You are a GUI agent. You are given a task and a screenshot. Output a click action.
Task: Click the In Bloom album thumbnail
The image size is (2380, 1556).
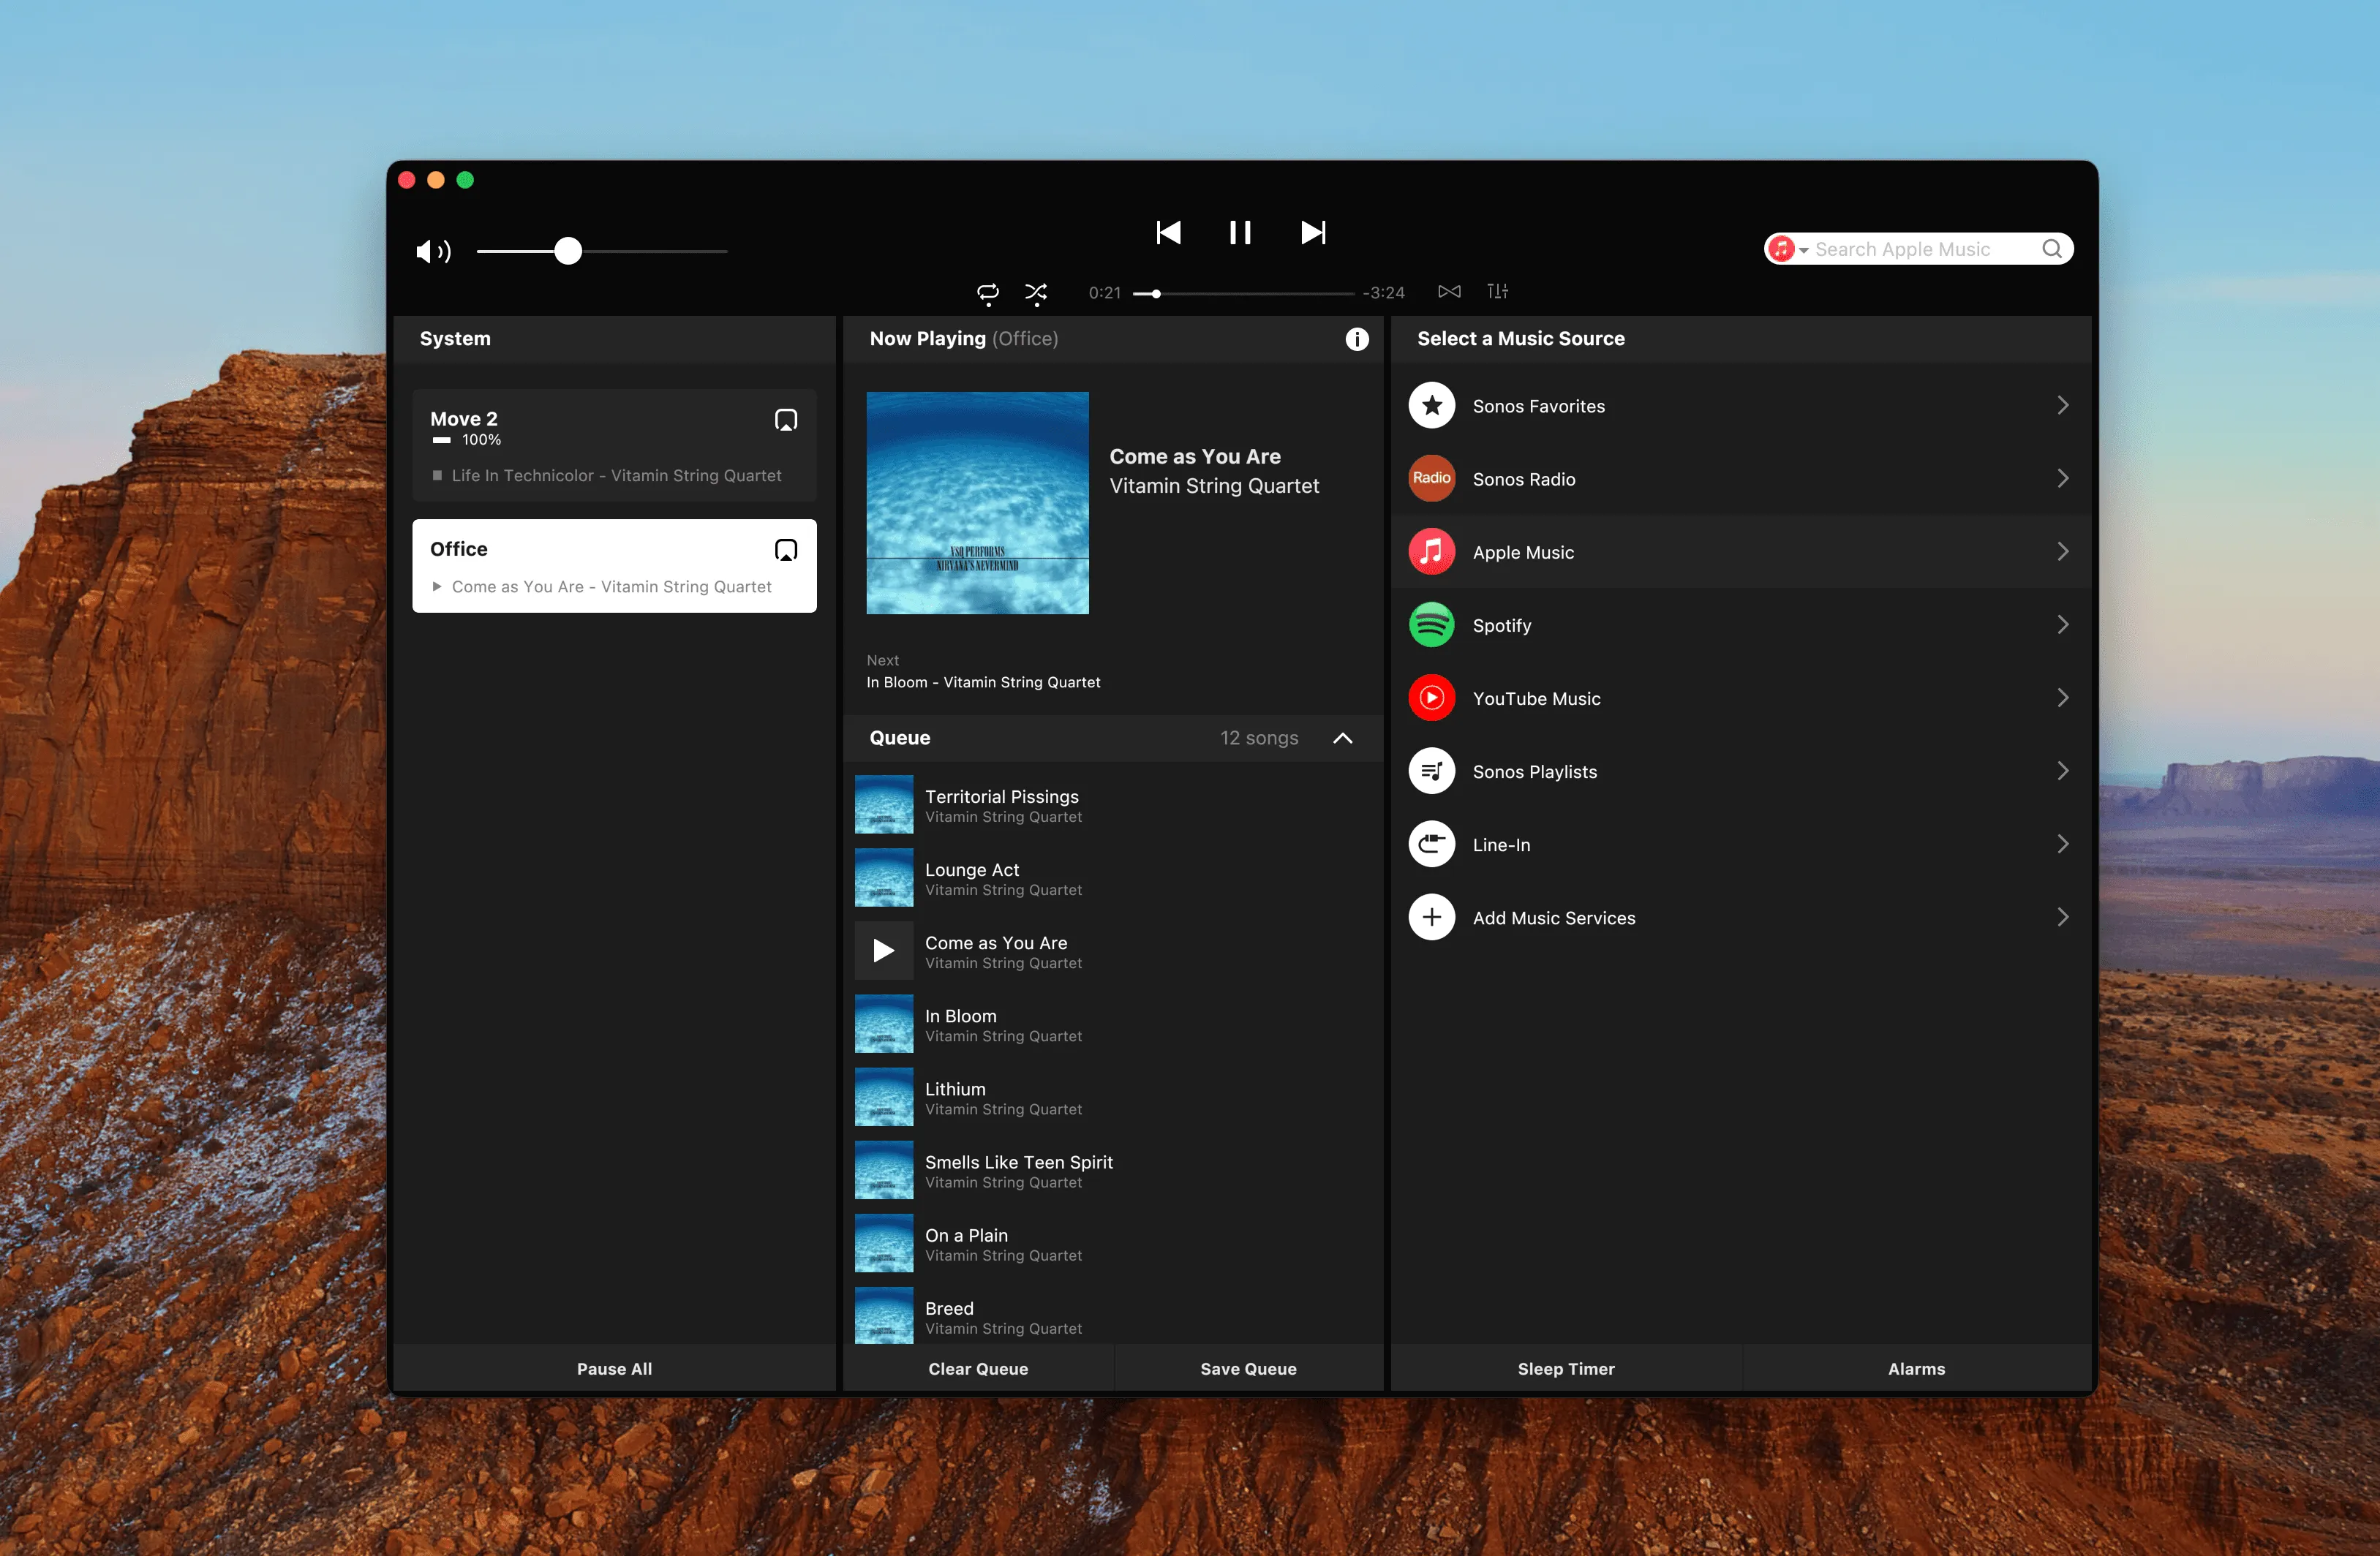point(884,1023)
